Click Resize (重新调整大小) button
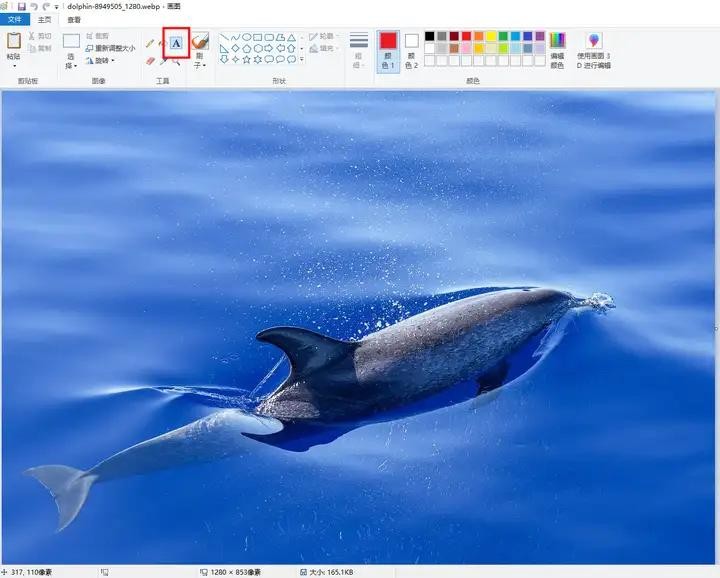Viewport: 720px width, 578px height. click(110, 48)
